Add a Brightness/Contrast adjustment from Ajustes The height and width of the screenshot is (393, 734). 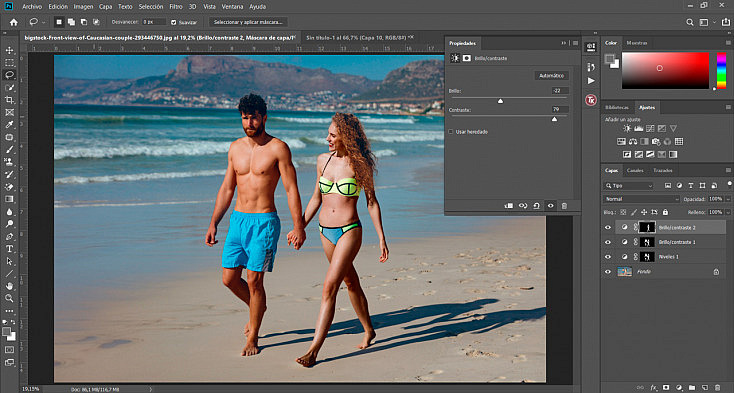pyautogui.click(x=627, y=128)
